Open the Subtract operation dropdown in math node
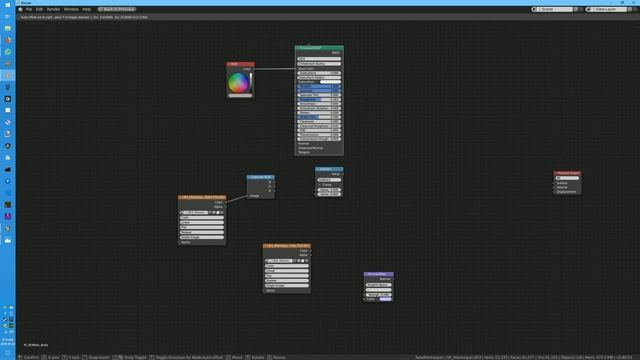The height and width of the screenshot is (360, 640). 329,180
